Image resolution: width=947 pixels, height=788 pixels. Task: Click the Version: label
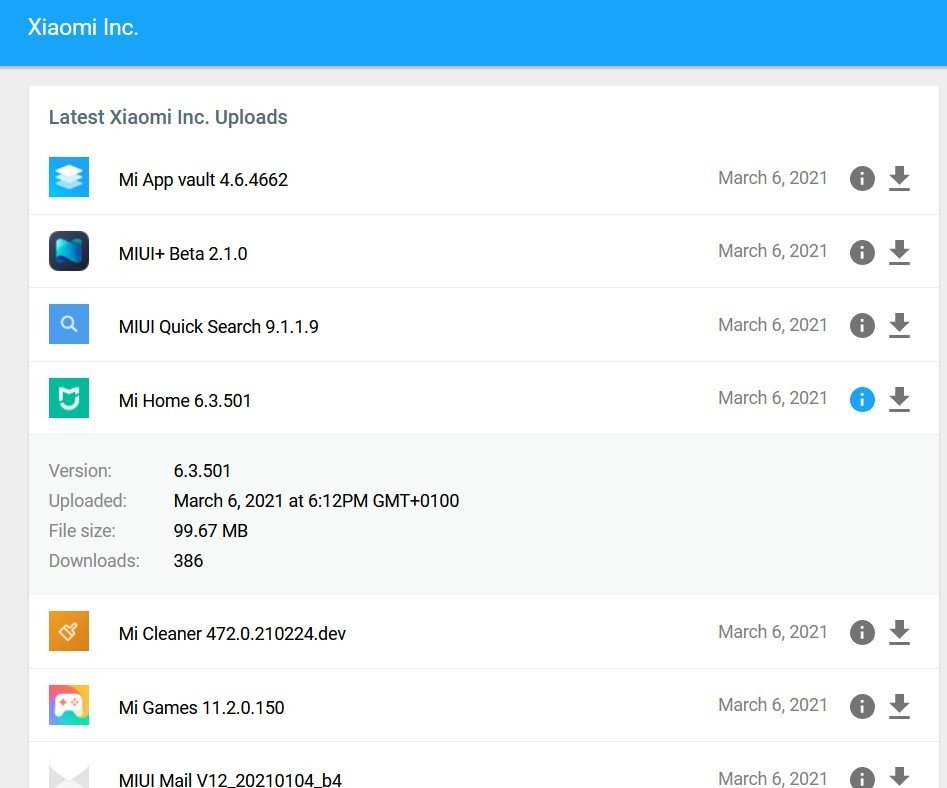[x=80, y=470]
